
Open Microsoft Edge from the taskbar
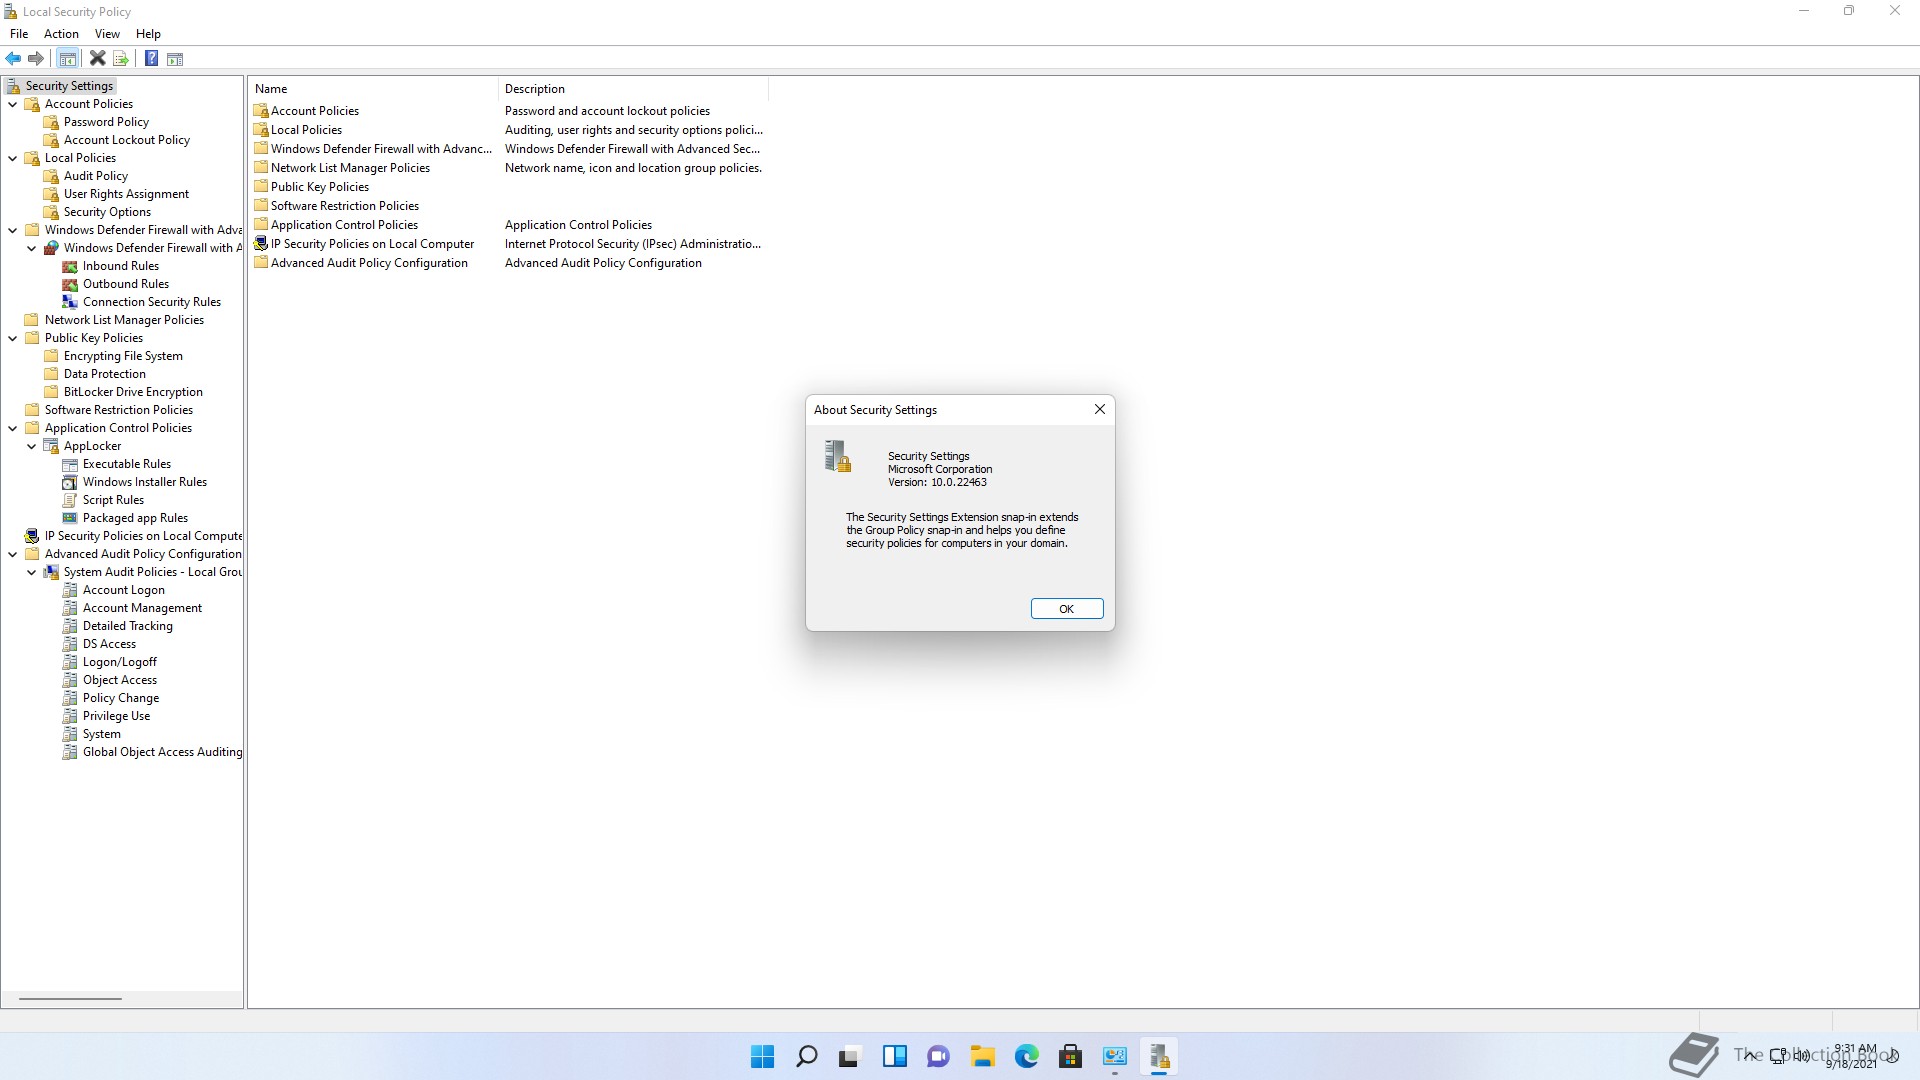pyautogui.click(x=1026, y=1057)
